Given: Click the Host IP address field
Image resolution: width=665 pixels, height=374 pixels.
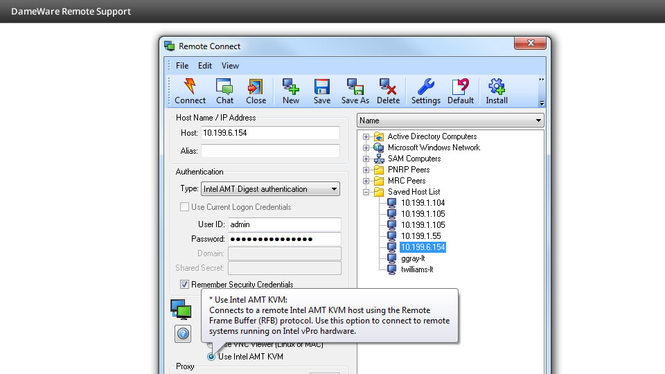Looking at the screenshot, I should tap(270, 133).
